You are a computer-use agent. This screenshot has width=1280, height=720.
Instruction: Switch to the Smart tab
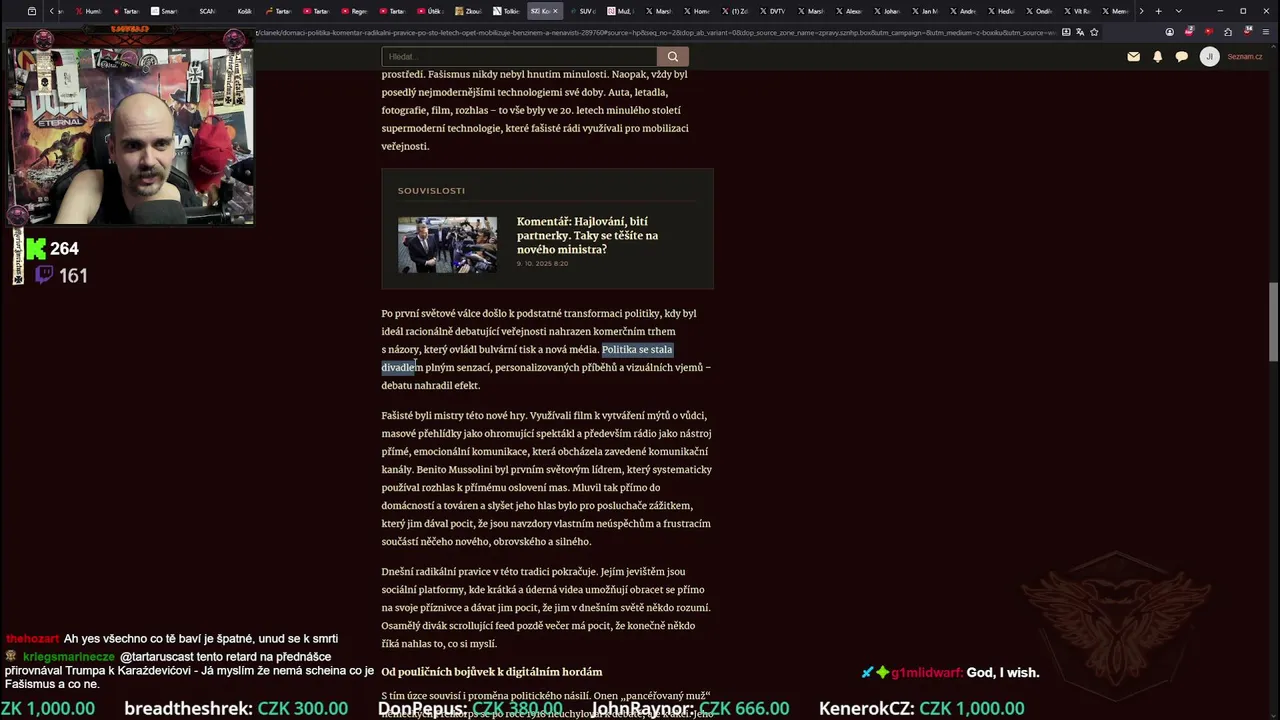click(165, 11)
